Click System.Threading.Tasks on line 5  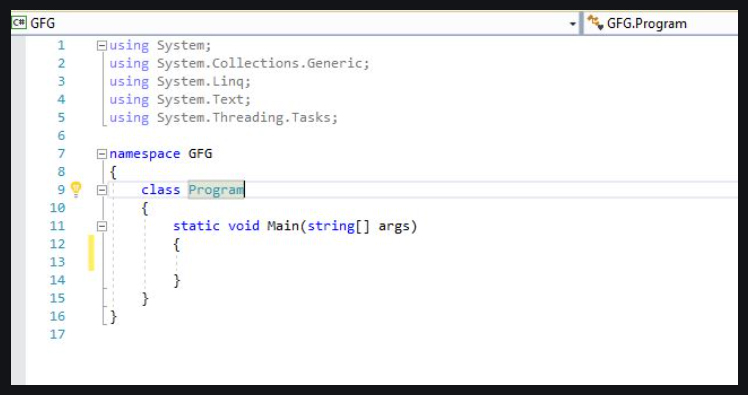click(244, 118)
